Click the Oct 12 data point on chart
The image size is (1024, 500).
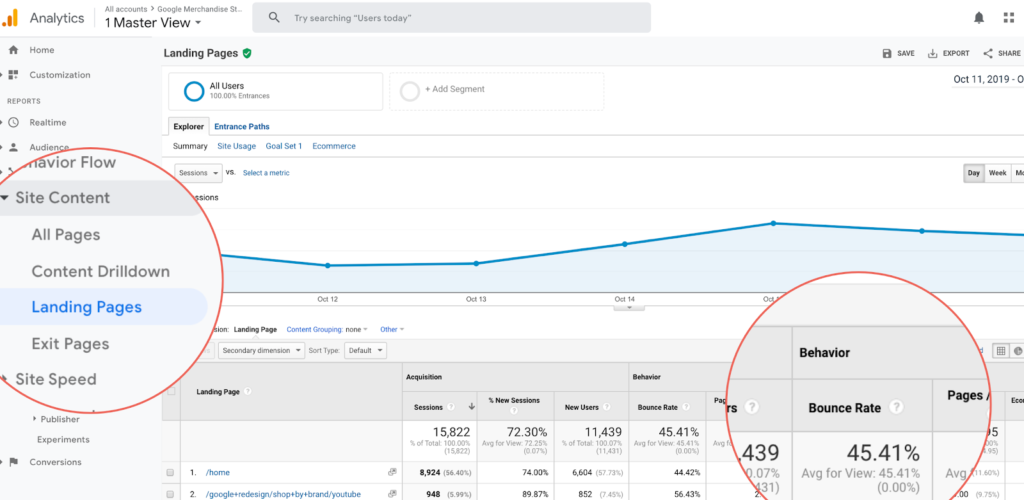[x=327, y=266]
